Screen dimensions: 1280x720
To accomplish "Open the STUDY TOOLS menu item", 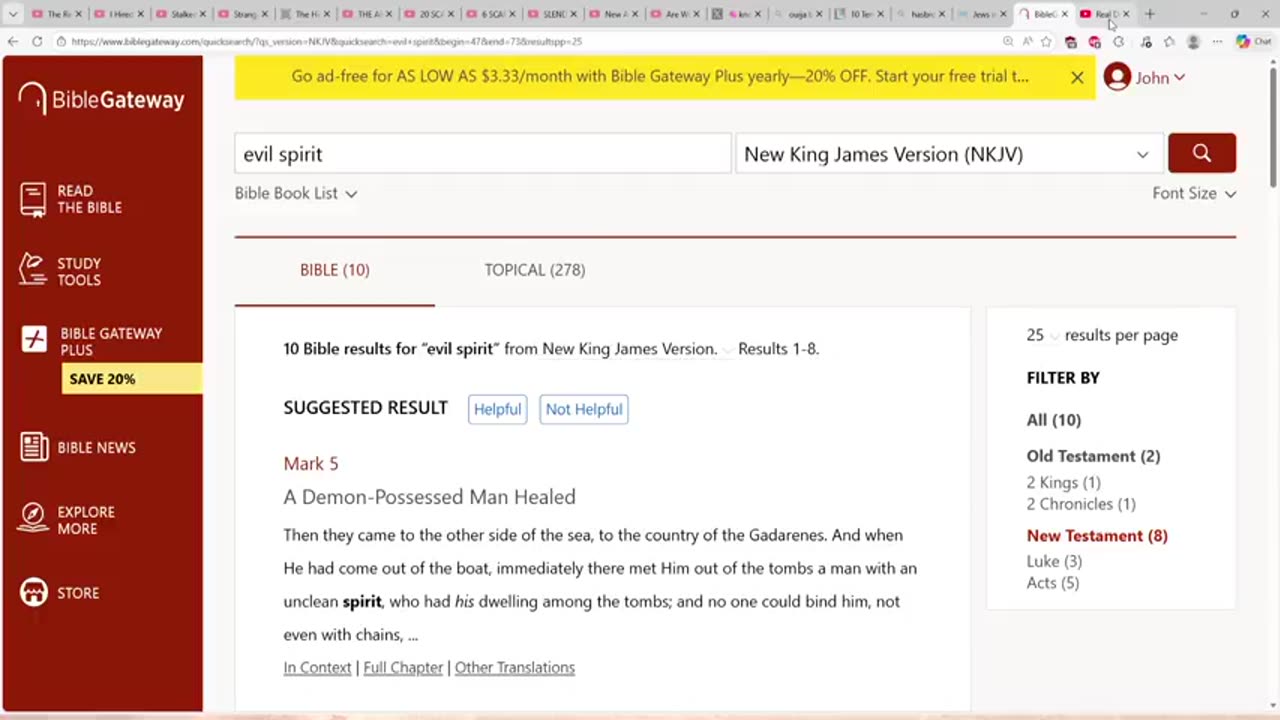I will [x=79, y=272].
